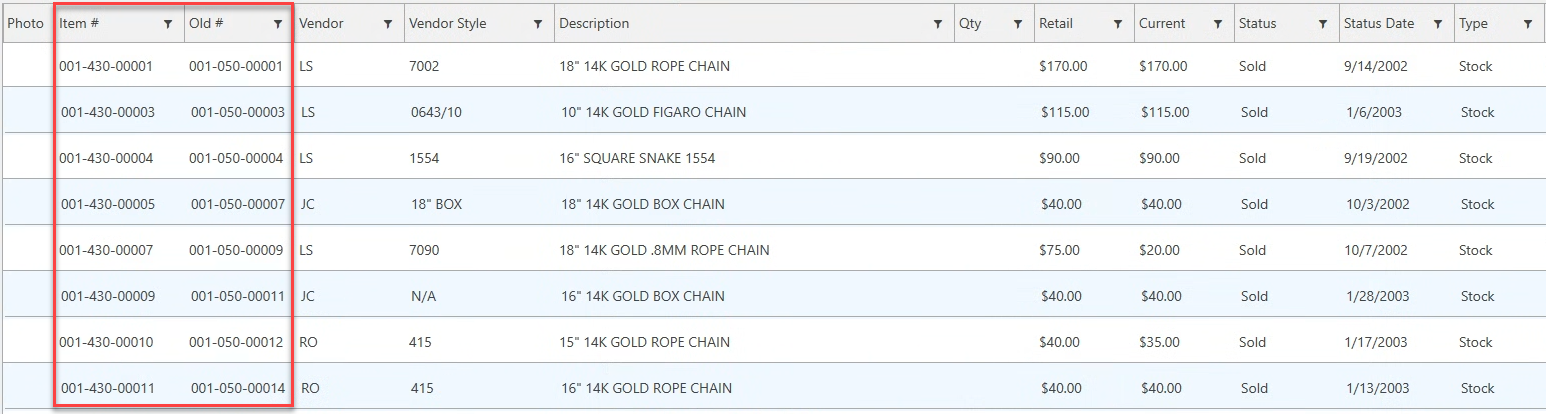Click the Vendor column filter icon

[x=388, y=24]
